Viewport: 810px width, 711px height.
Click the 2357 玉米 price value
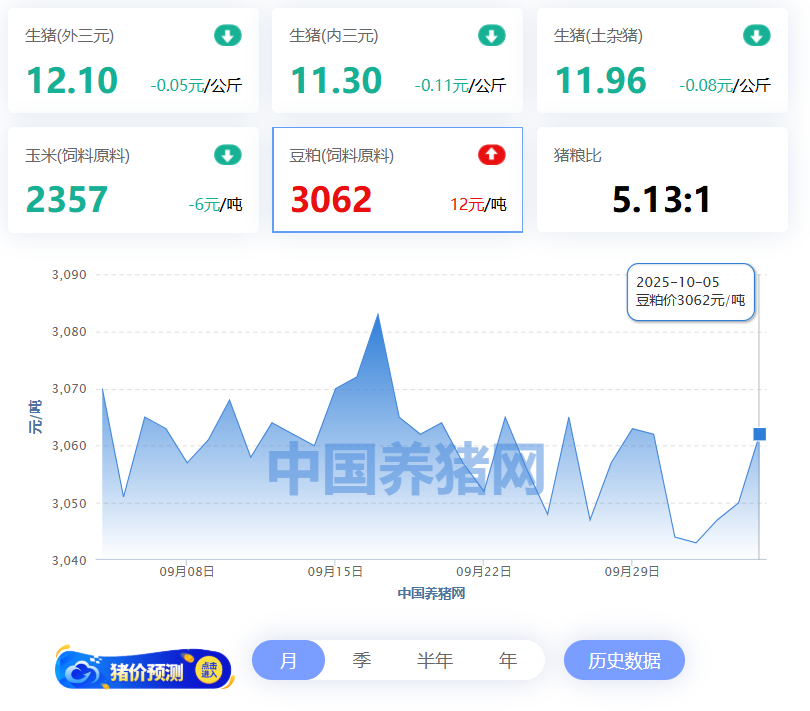[x=67, y=200]
